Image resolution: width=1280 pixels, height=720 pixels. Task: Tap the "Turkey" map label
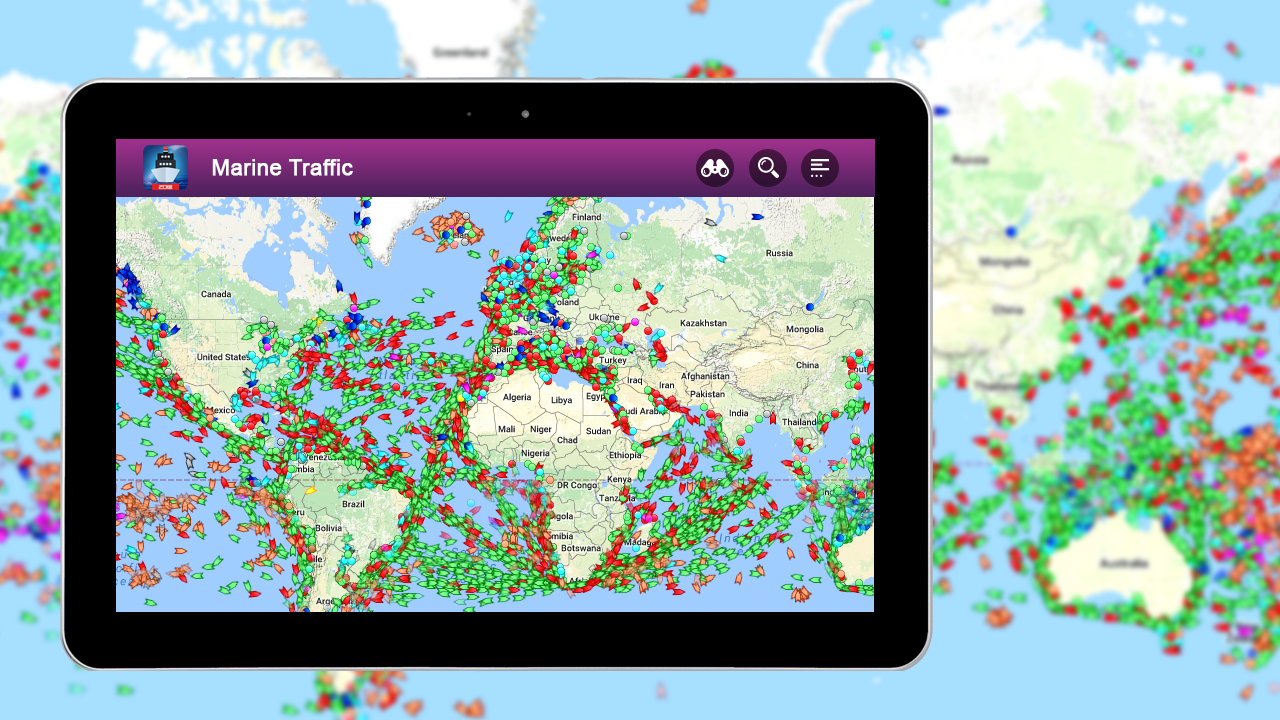611,360
